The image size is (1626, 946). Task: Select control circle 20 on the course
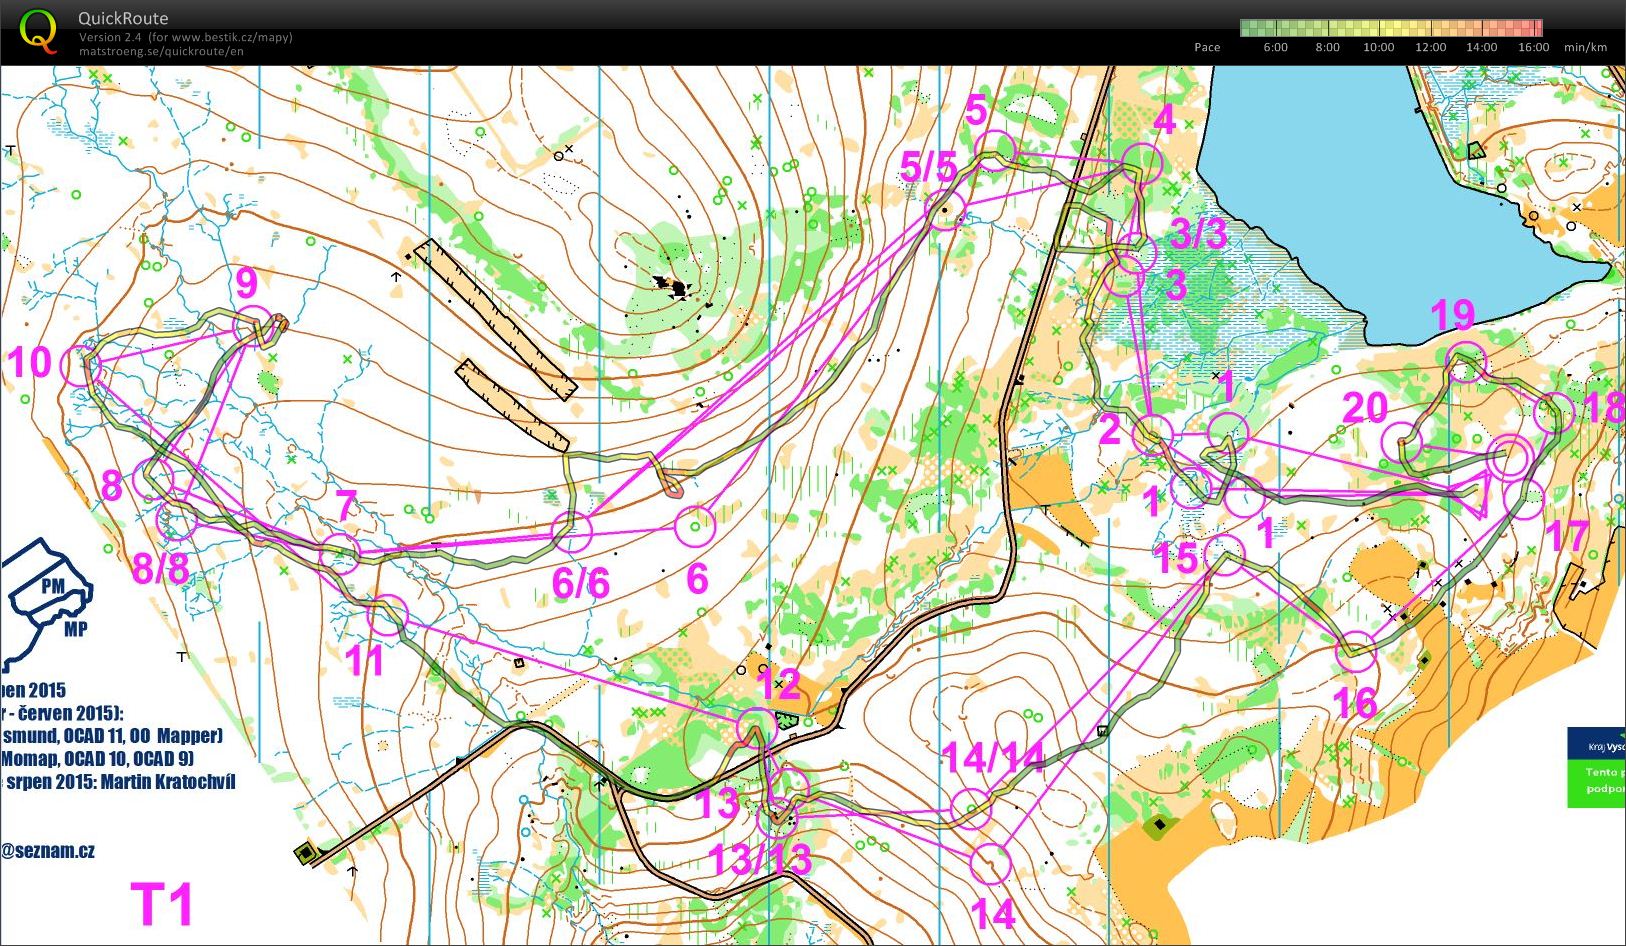point(1402,441)
